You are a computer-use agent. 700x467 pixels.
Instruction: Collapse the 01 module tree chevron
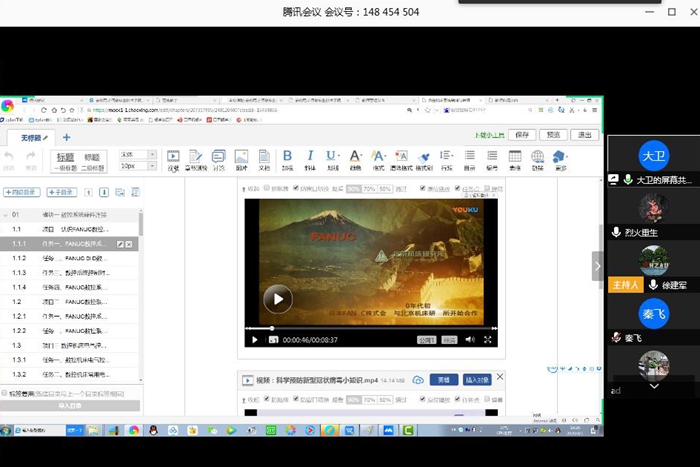[x=6, y=215]
